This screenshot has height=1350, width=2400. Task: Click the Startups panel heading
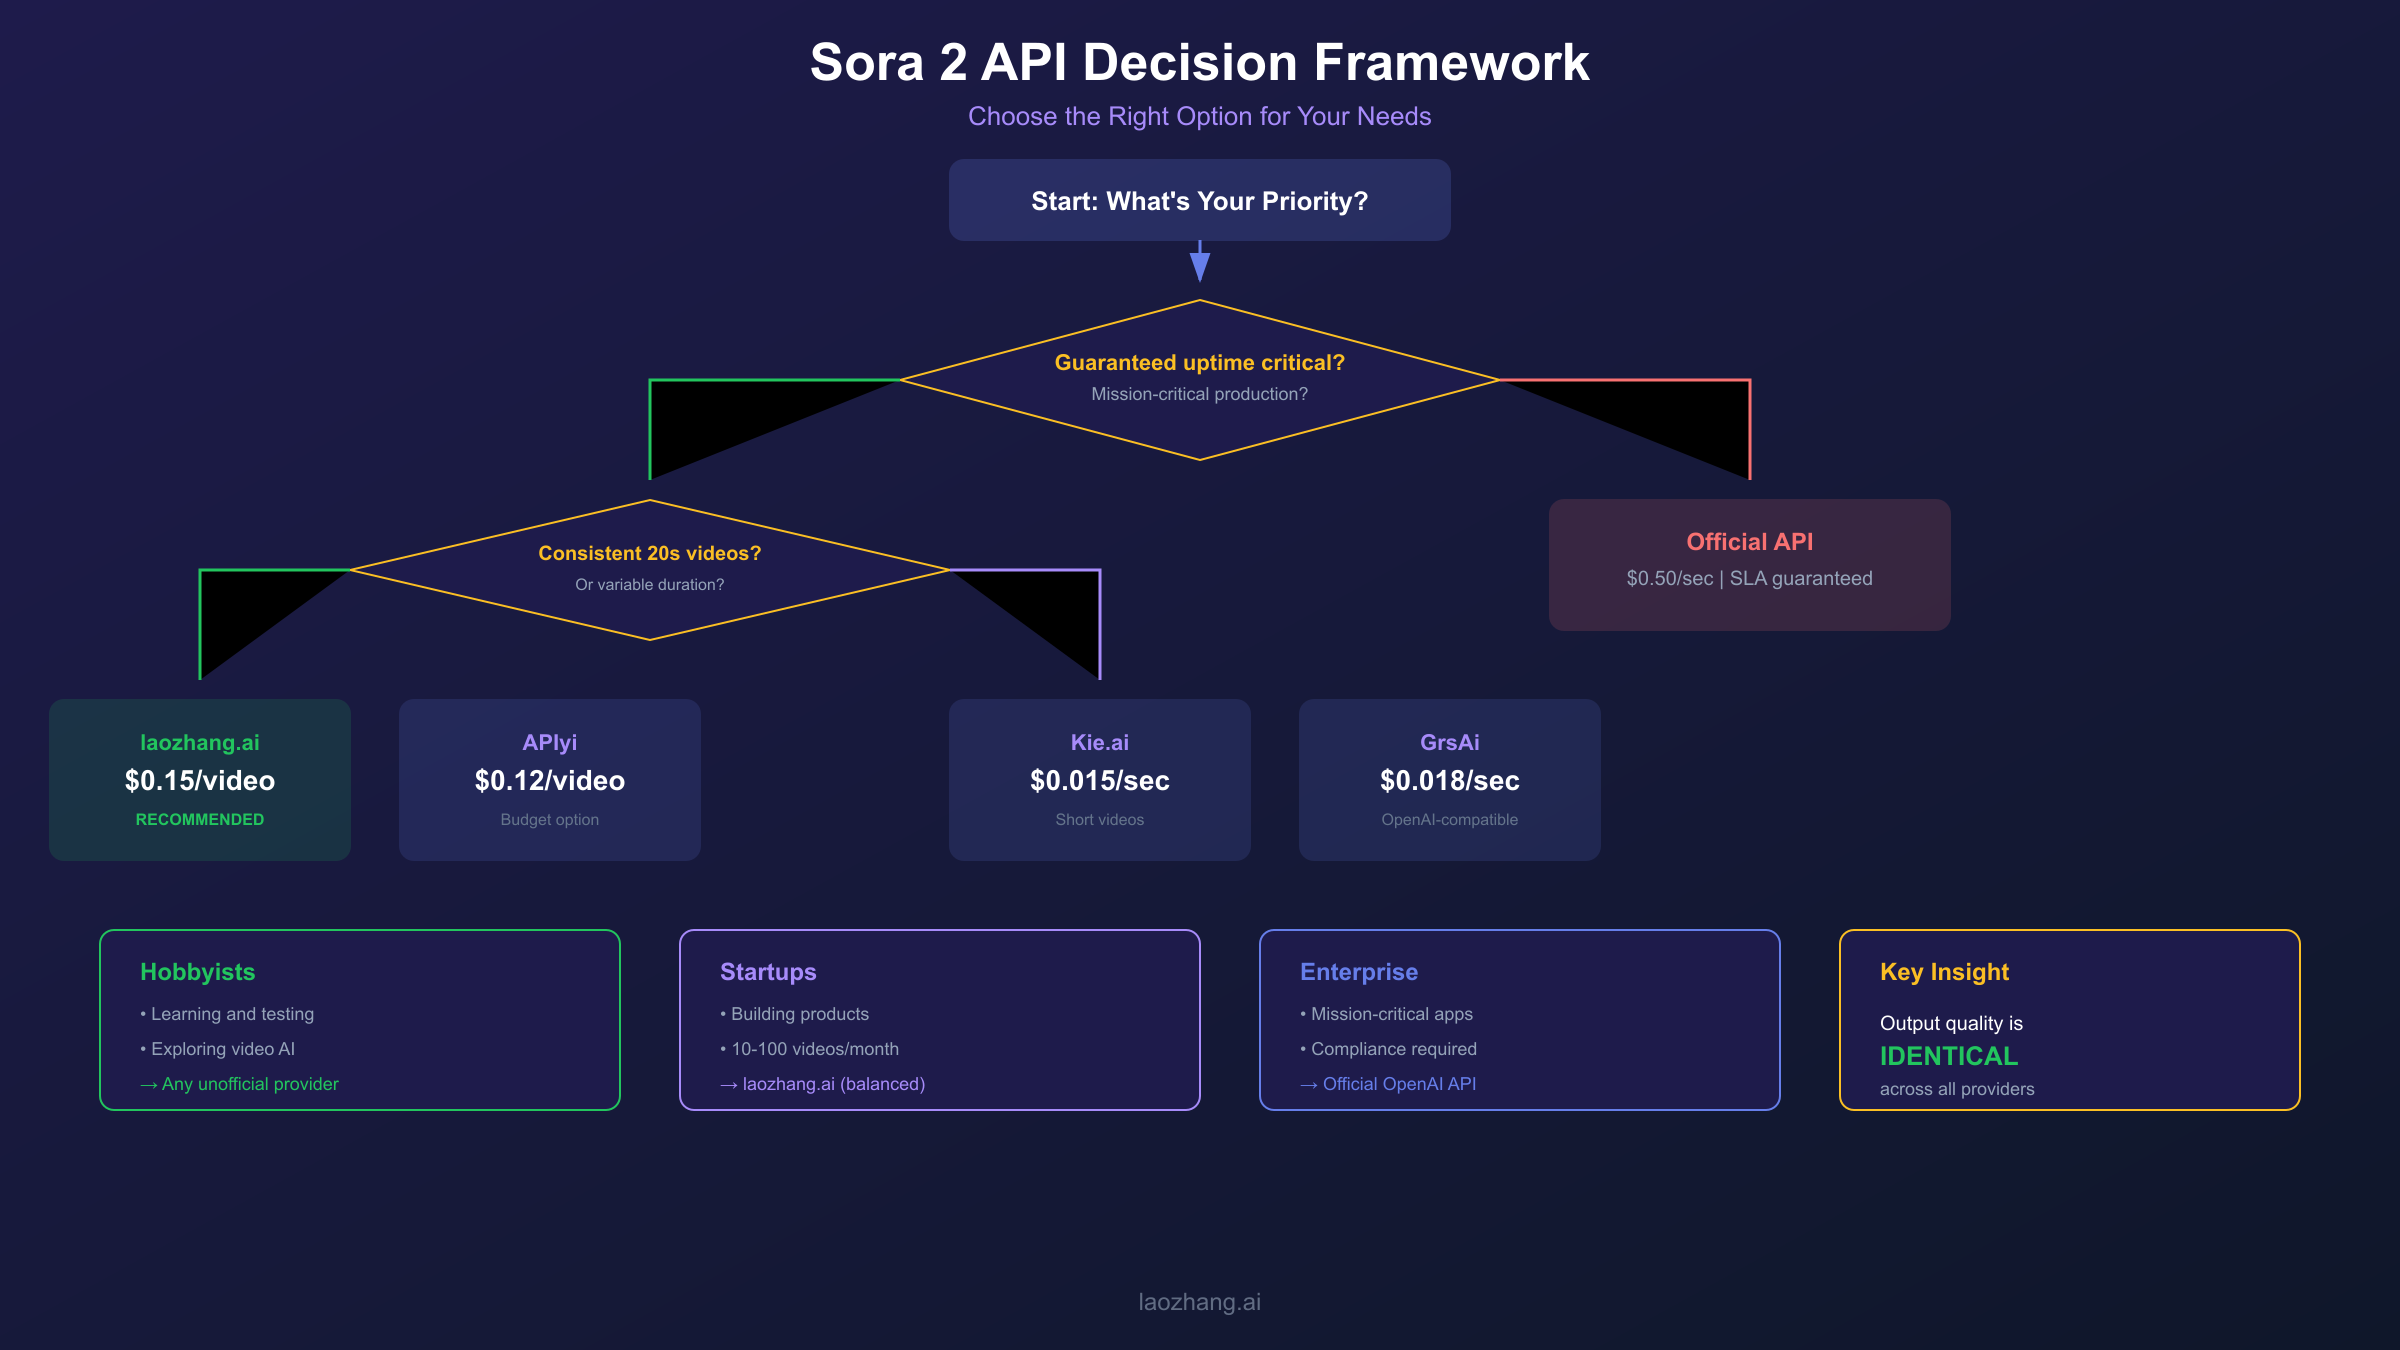[768, 972]
